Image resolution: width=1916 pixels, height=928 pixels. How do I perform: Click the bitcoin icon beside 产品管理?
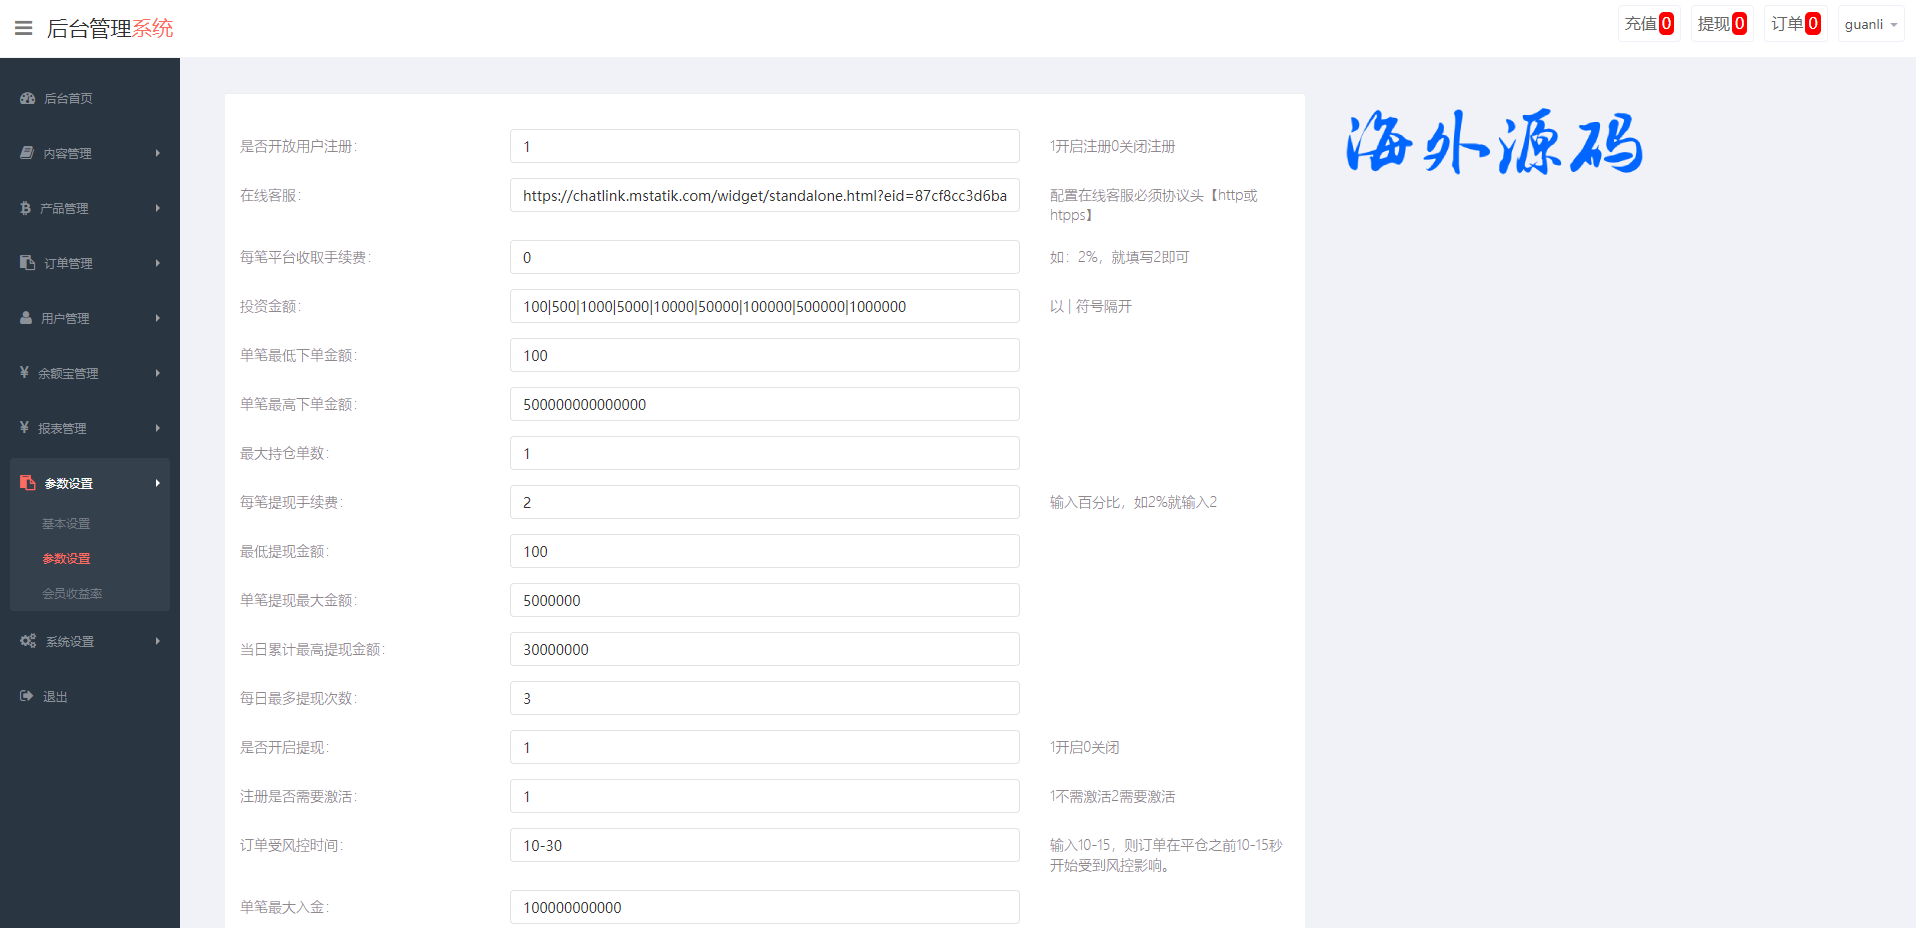(26, 208)
